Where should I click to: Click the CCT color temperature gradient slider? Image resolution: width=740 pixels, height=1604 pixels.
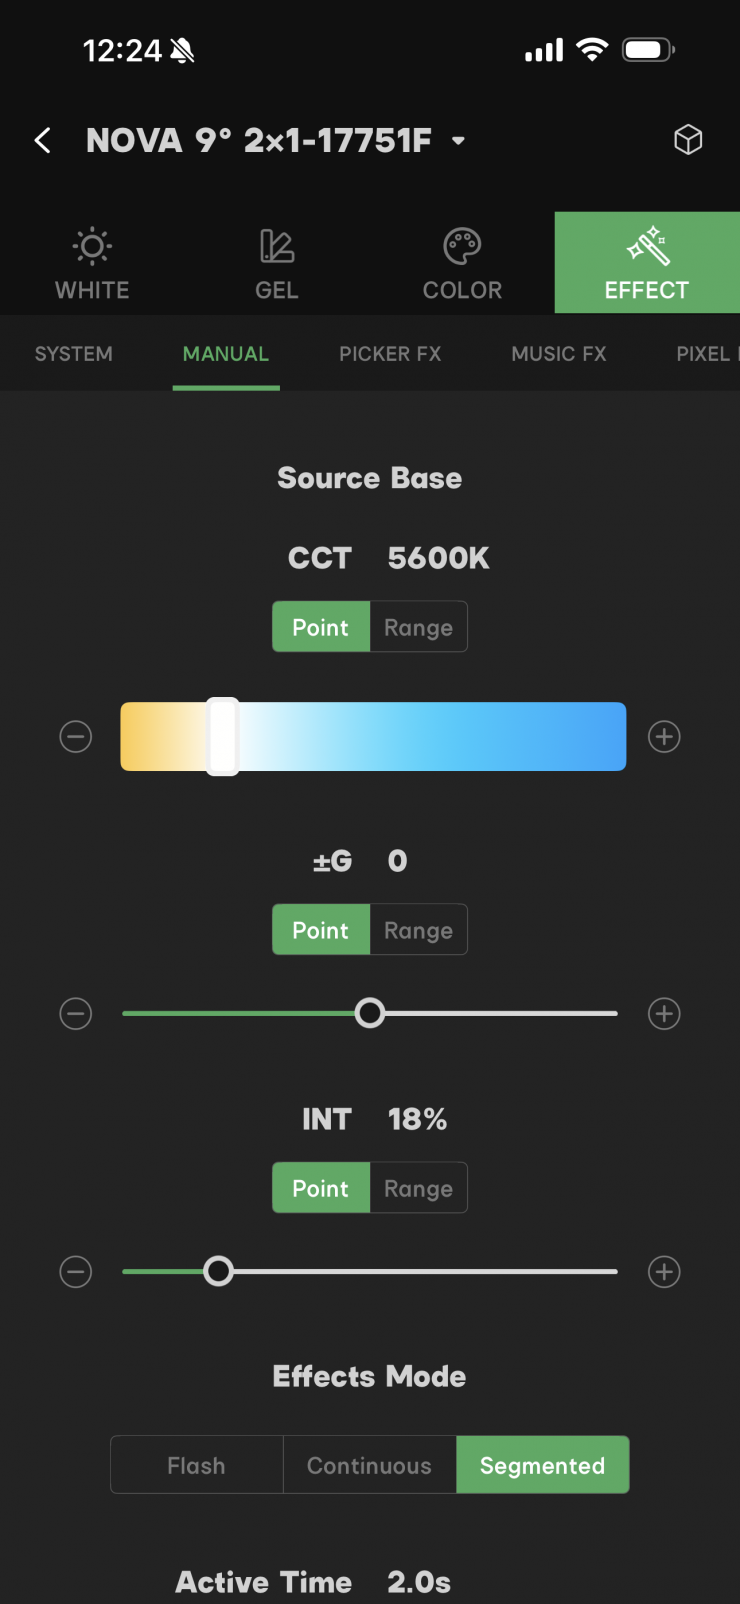point(373,737)
